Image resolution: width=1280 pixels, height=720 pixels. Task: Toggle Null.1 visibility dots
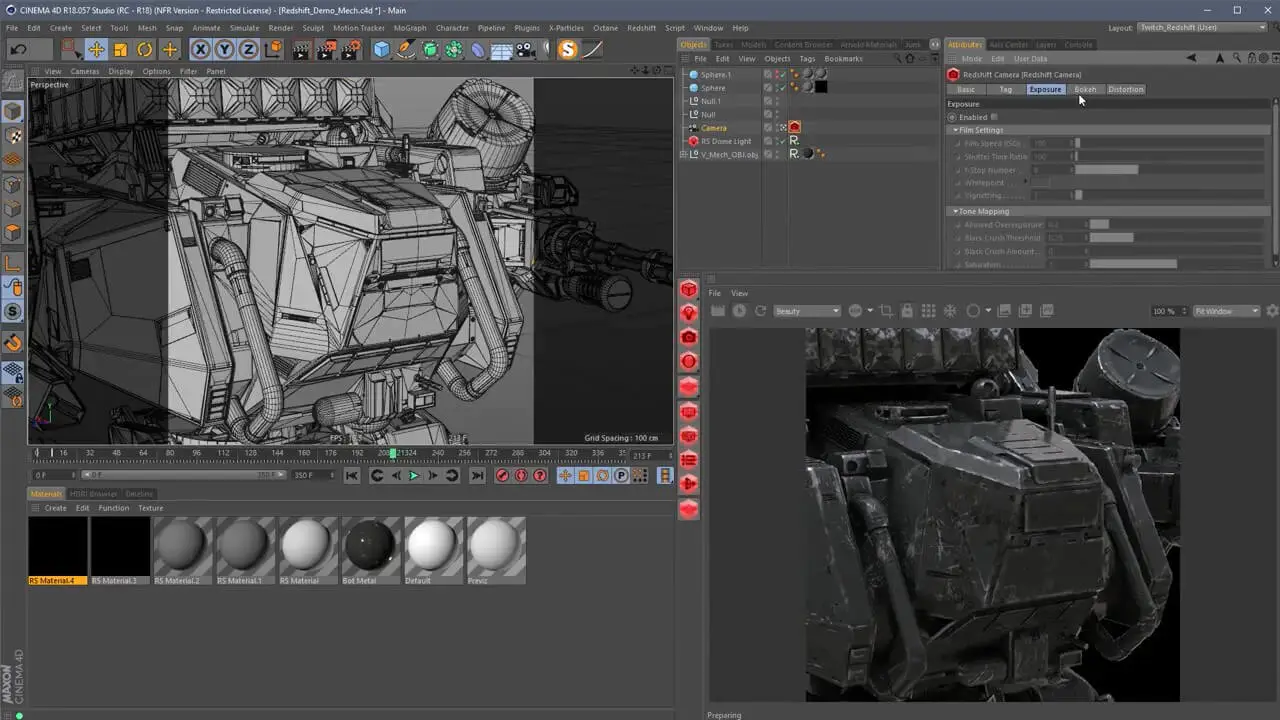(x=777, y=101)
